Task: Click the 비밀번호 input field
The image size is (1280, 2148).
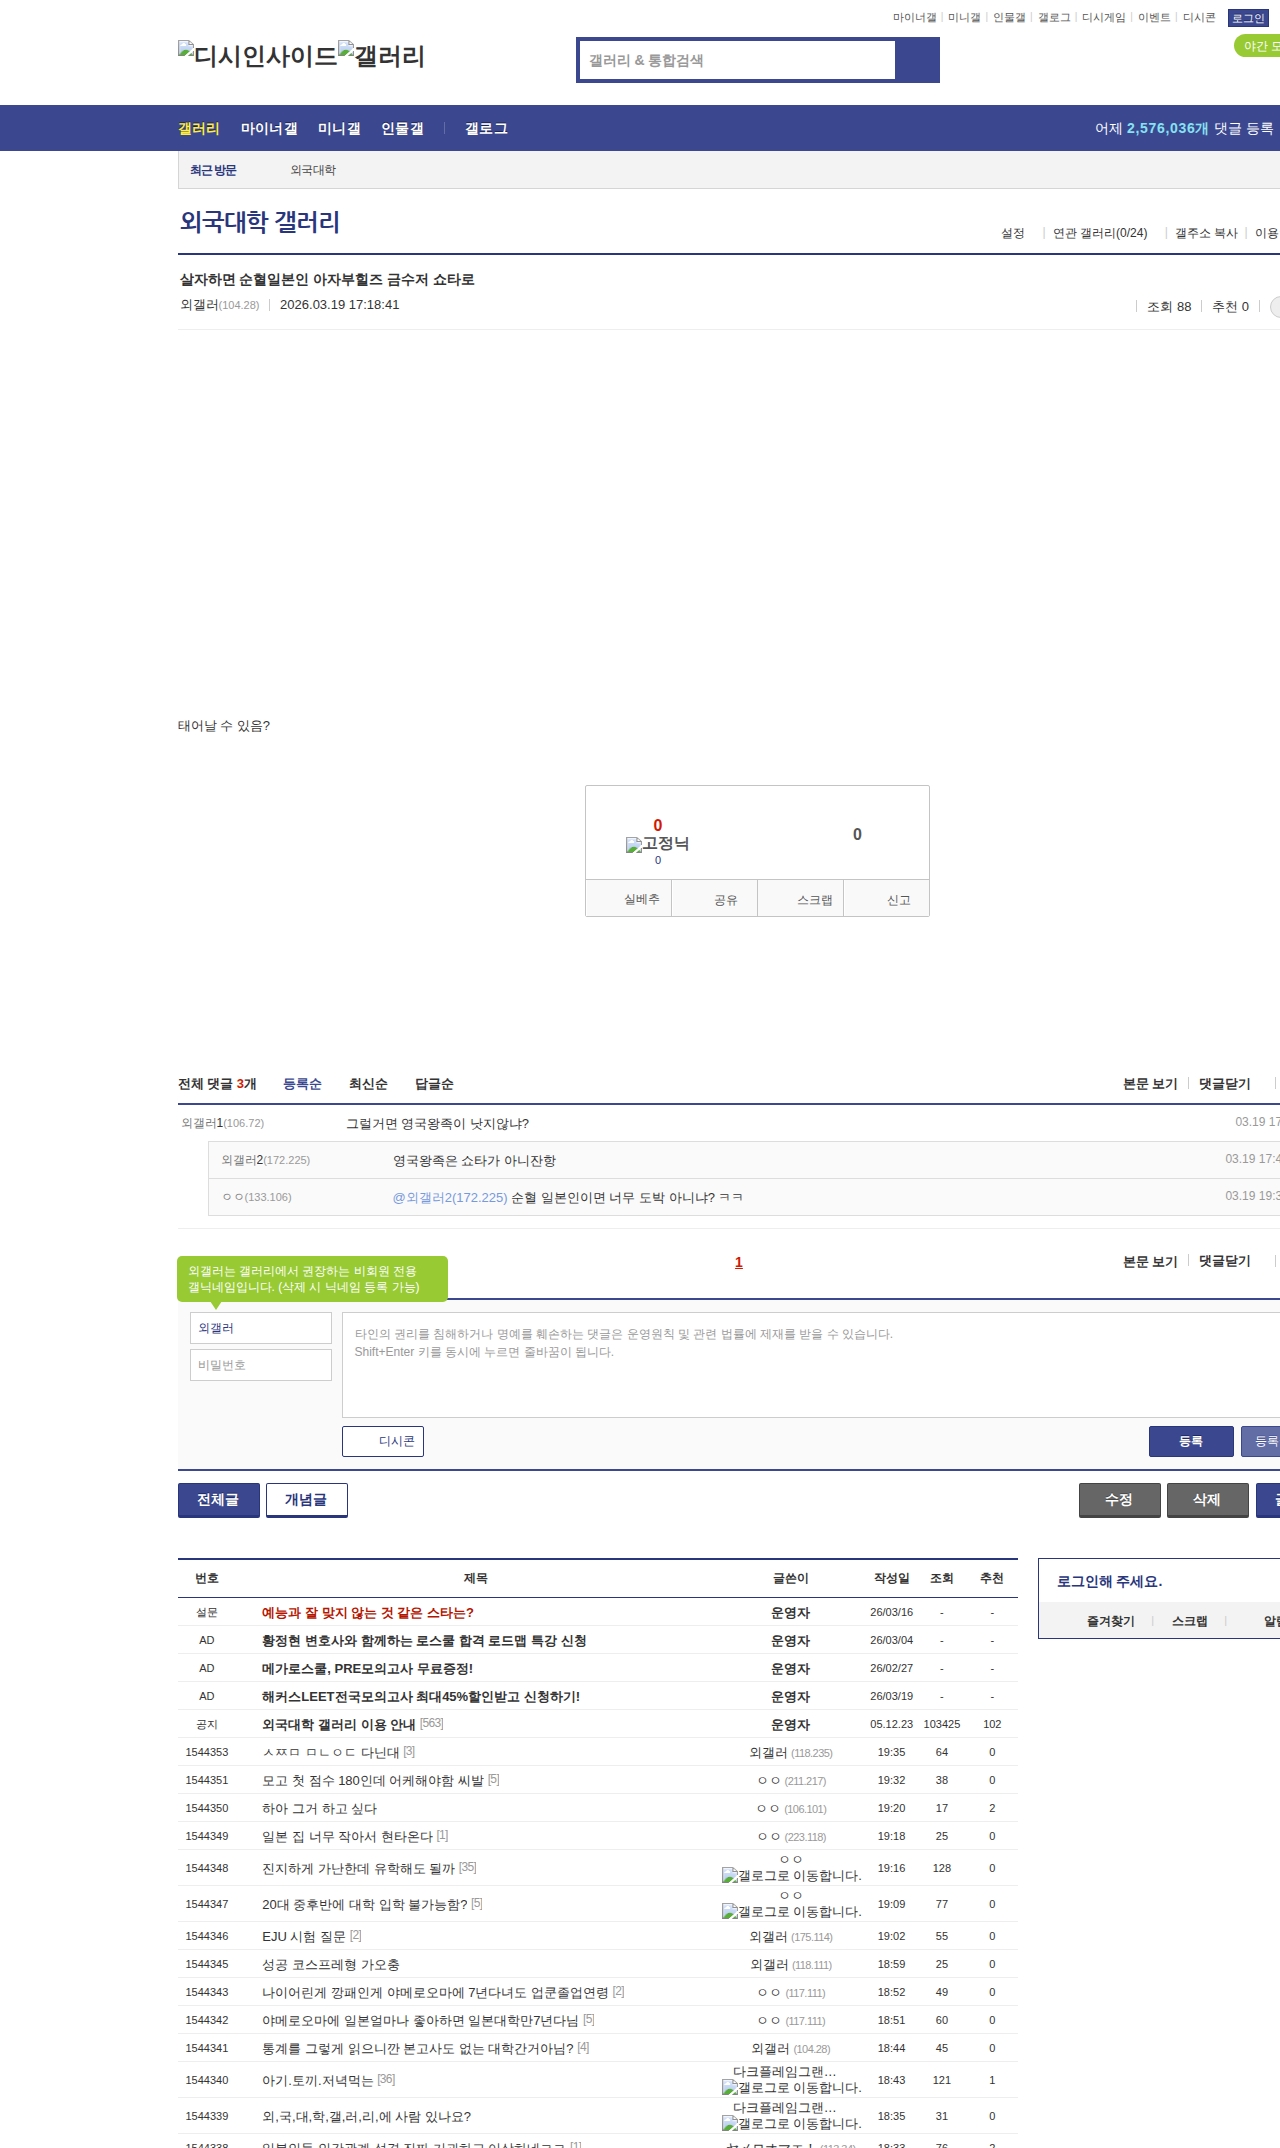Action: click(261, 1365)
